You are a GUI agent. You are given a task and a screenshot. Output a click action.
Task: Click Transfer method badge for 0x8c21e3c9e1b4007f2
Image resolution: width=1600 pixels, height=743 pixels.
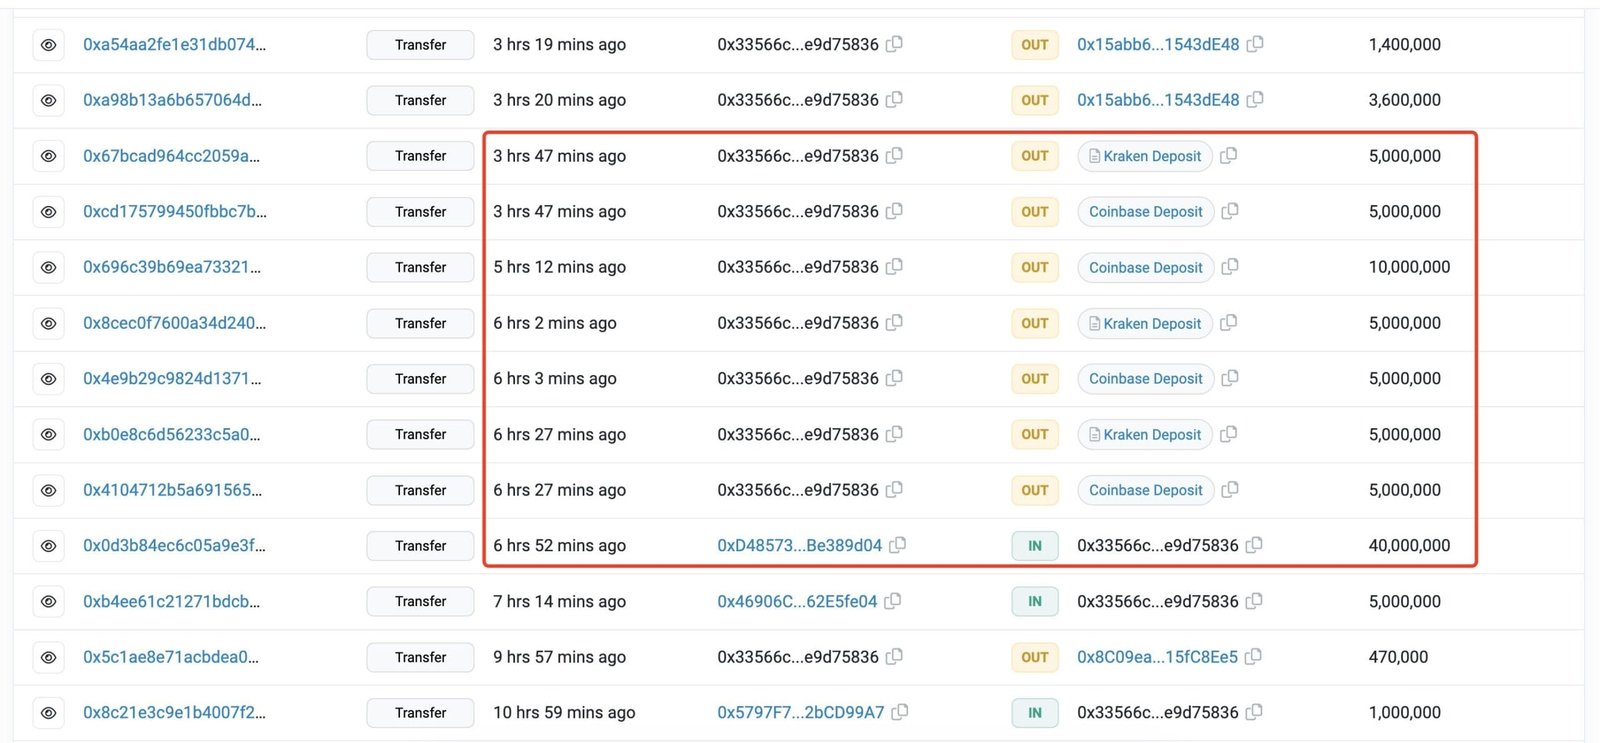420,713
